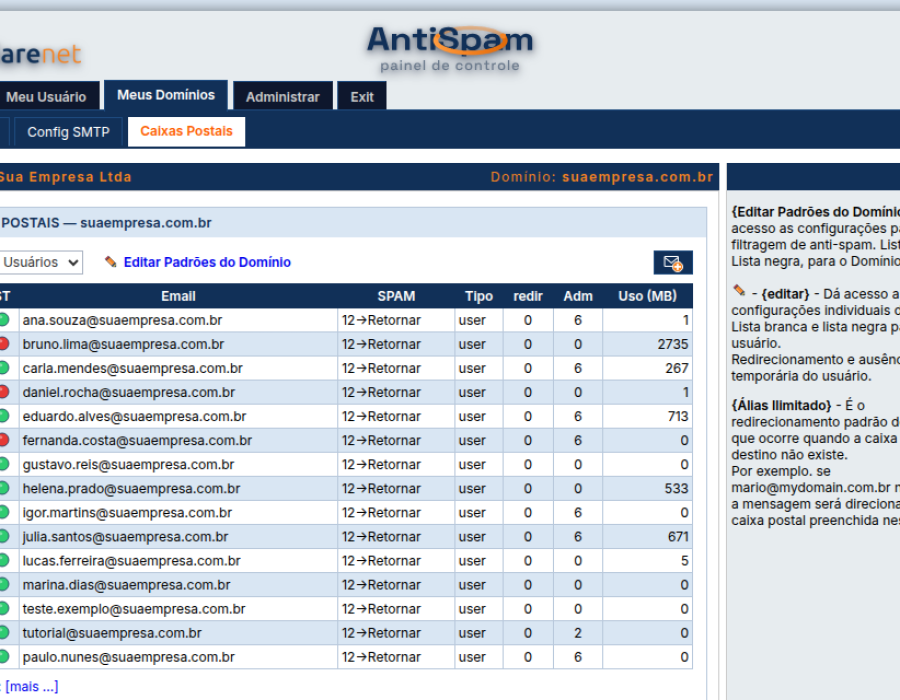Switch to the Meu Usuário tab
Screen dimensions: 900x700
(48, 96)
